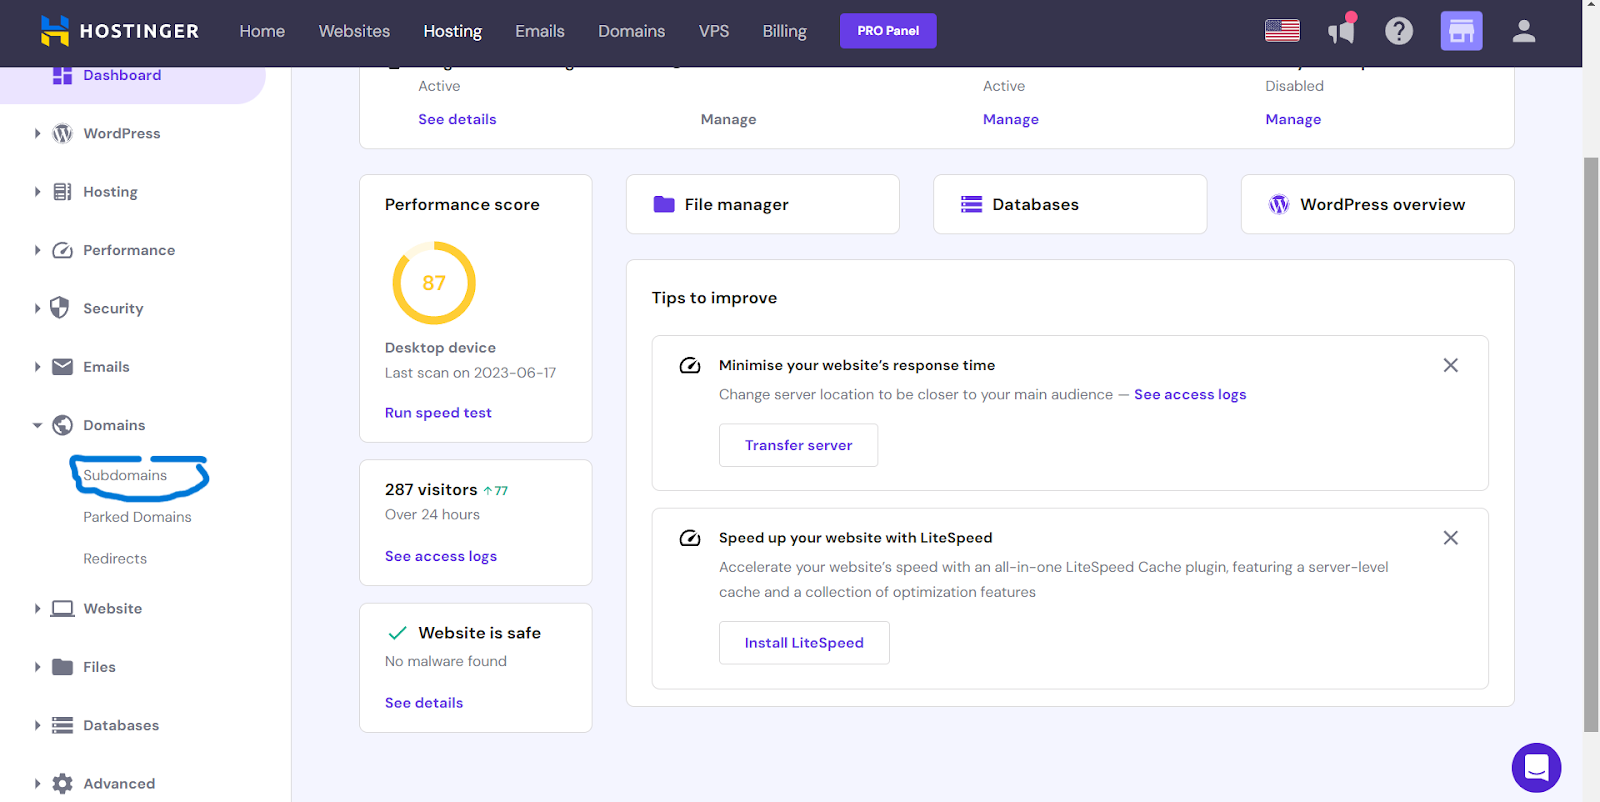Click the Files folder icon in the sidebar
Screen dimensions: 1600x802
coord(62,667)
